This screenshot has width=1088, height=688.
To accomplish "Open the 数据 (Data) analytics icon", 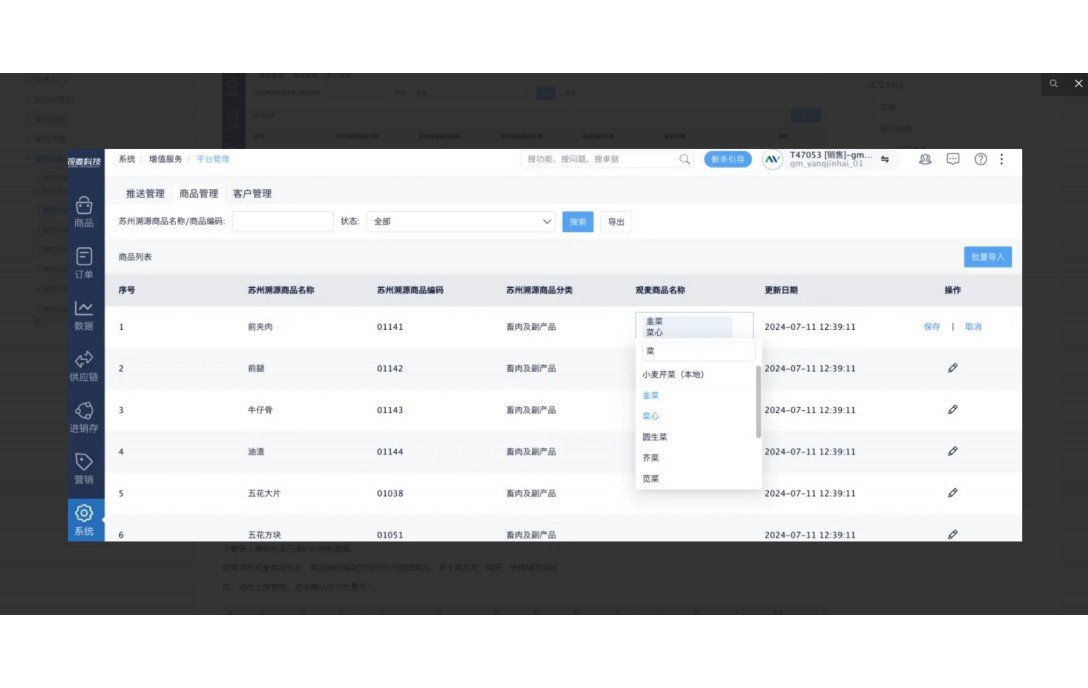I will (x=84, y=313).
